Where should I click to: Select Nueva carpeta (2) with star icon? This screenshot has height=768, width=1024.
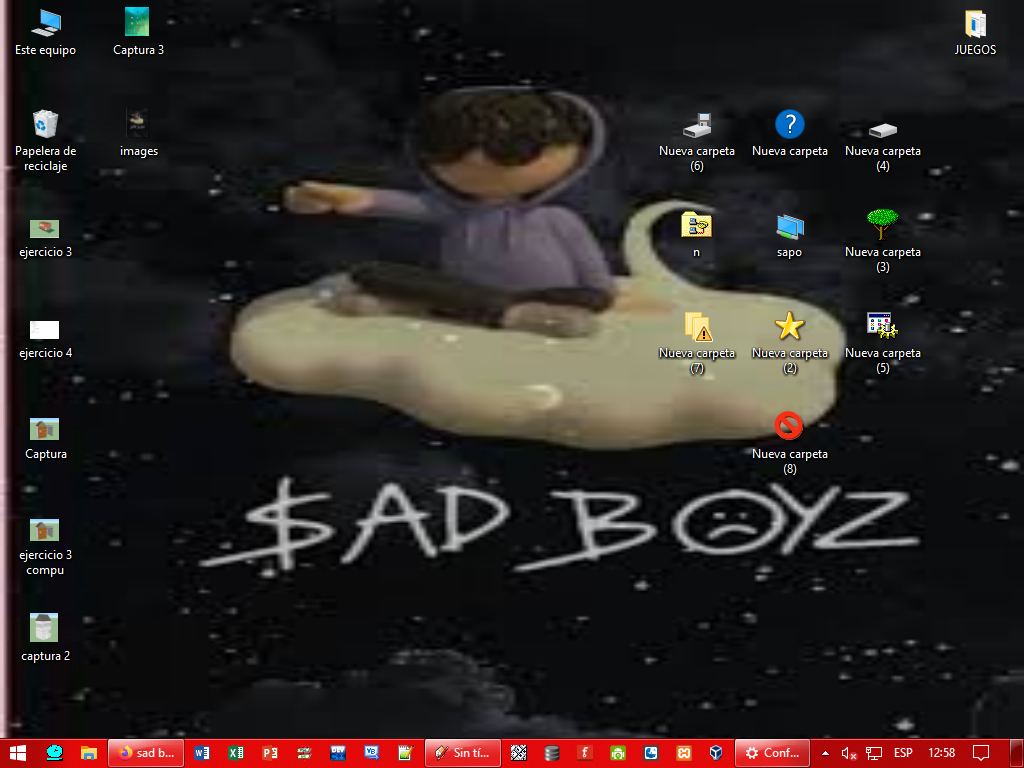point(789,326)
